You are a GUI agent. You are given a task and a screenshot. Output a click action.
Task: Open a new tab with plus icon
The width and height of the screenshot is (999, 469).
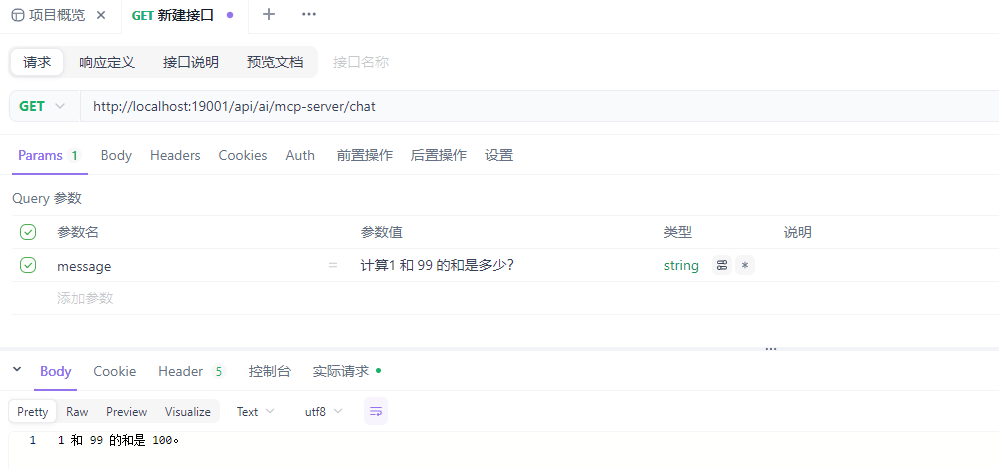[268, 15]
